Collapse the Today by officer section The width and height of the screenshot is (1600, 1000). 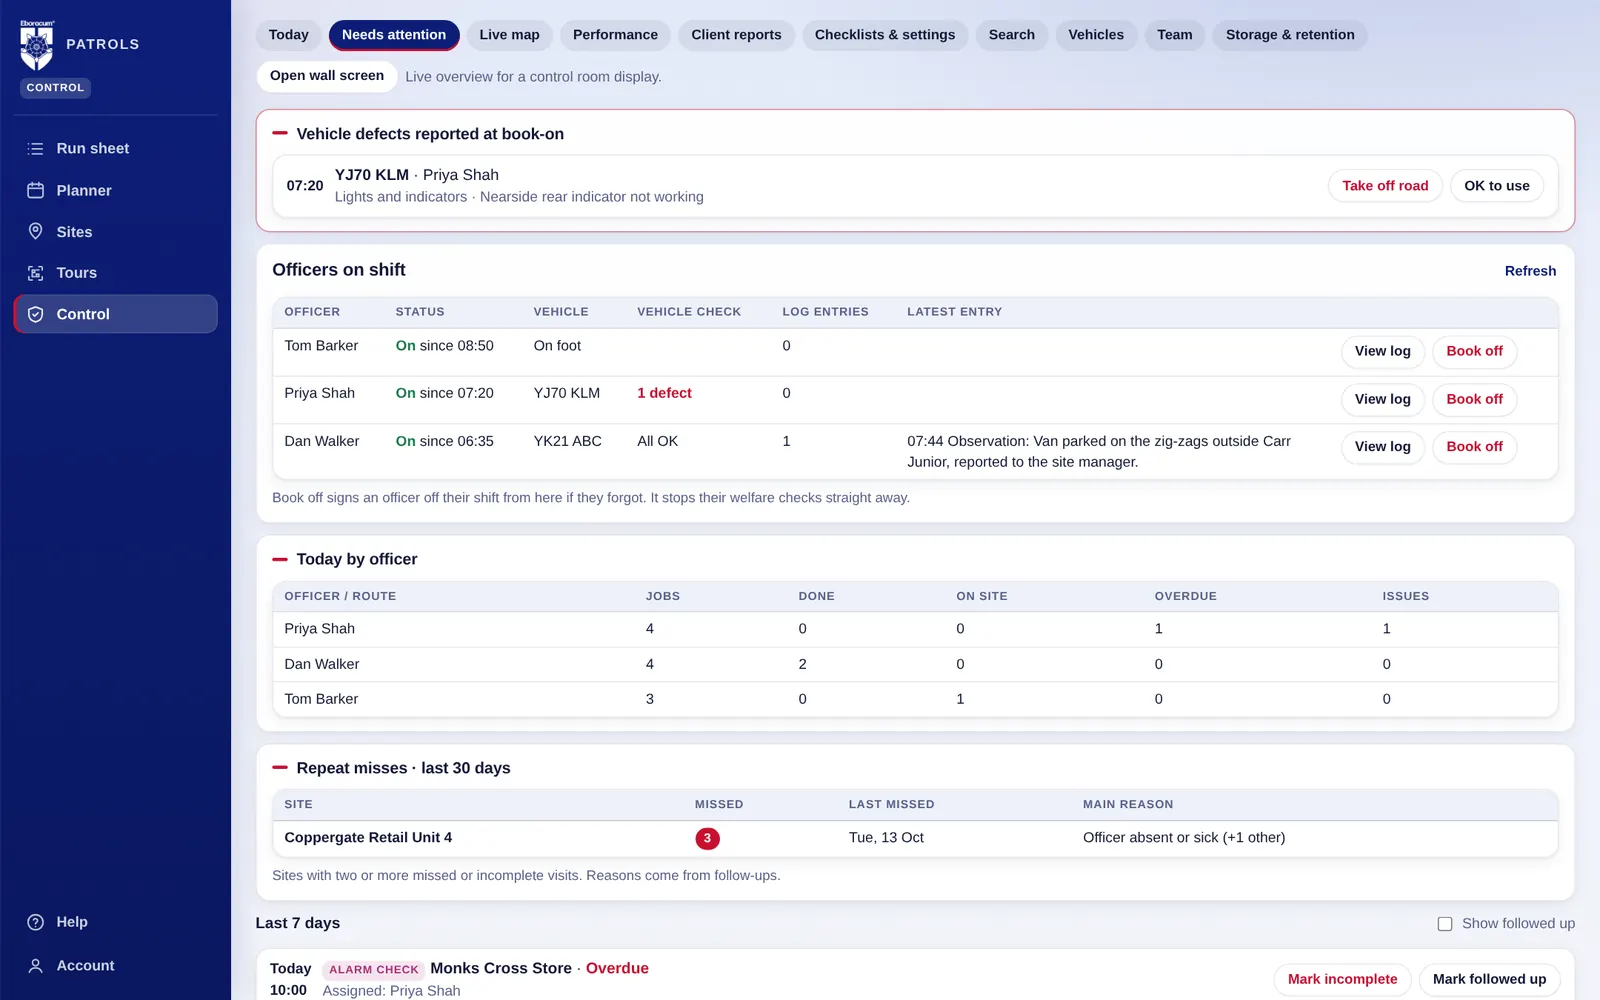click(280, 559)
